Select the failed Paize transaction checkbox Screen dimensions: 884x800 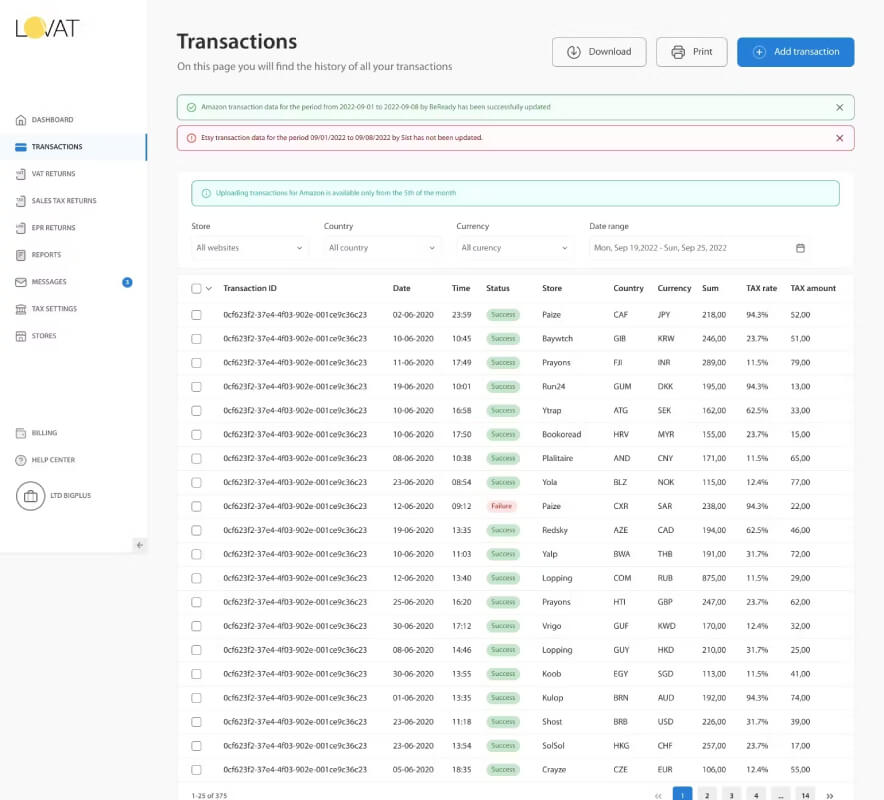click(x=196, y=506)
